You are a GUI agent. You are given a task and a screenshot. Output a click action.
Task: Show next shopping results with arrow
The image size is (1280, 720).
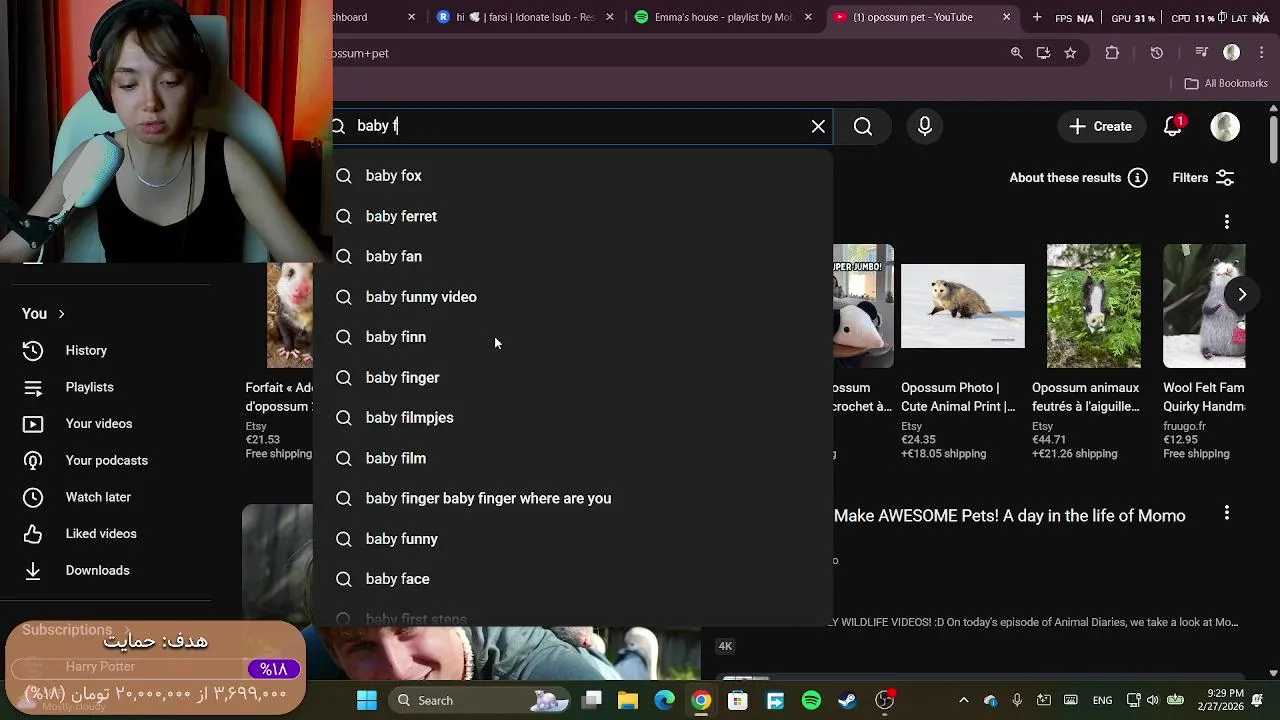pyautogui.click(x=1242, y=295)
